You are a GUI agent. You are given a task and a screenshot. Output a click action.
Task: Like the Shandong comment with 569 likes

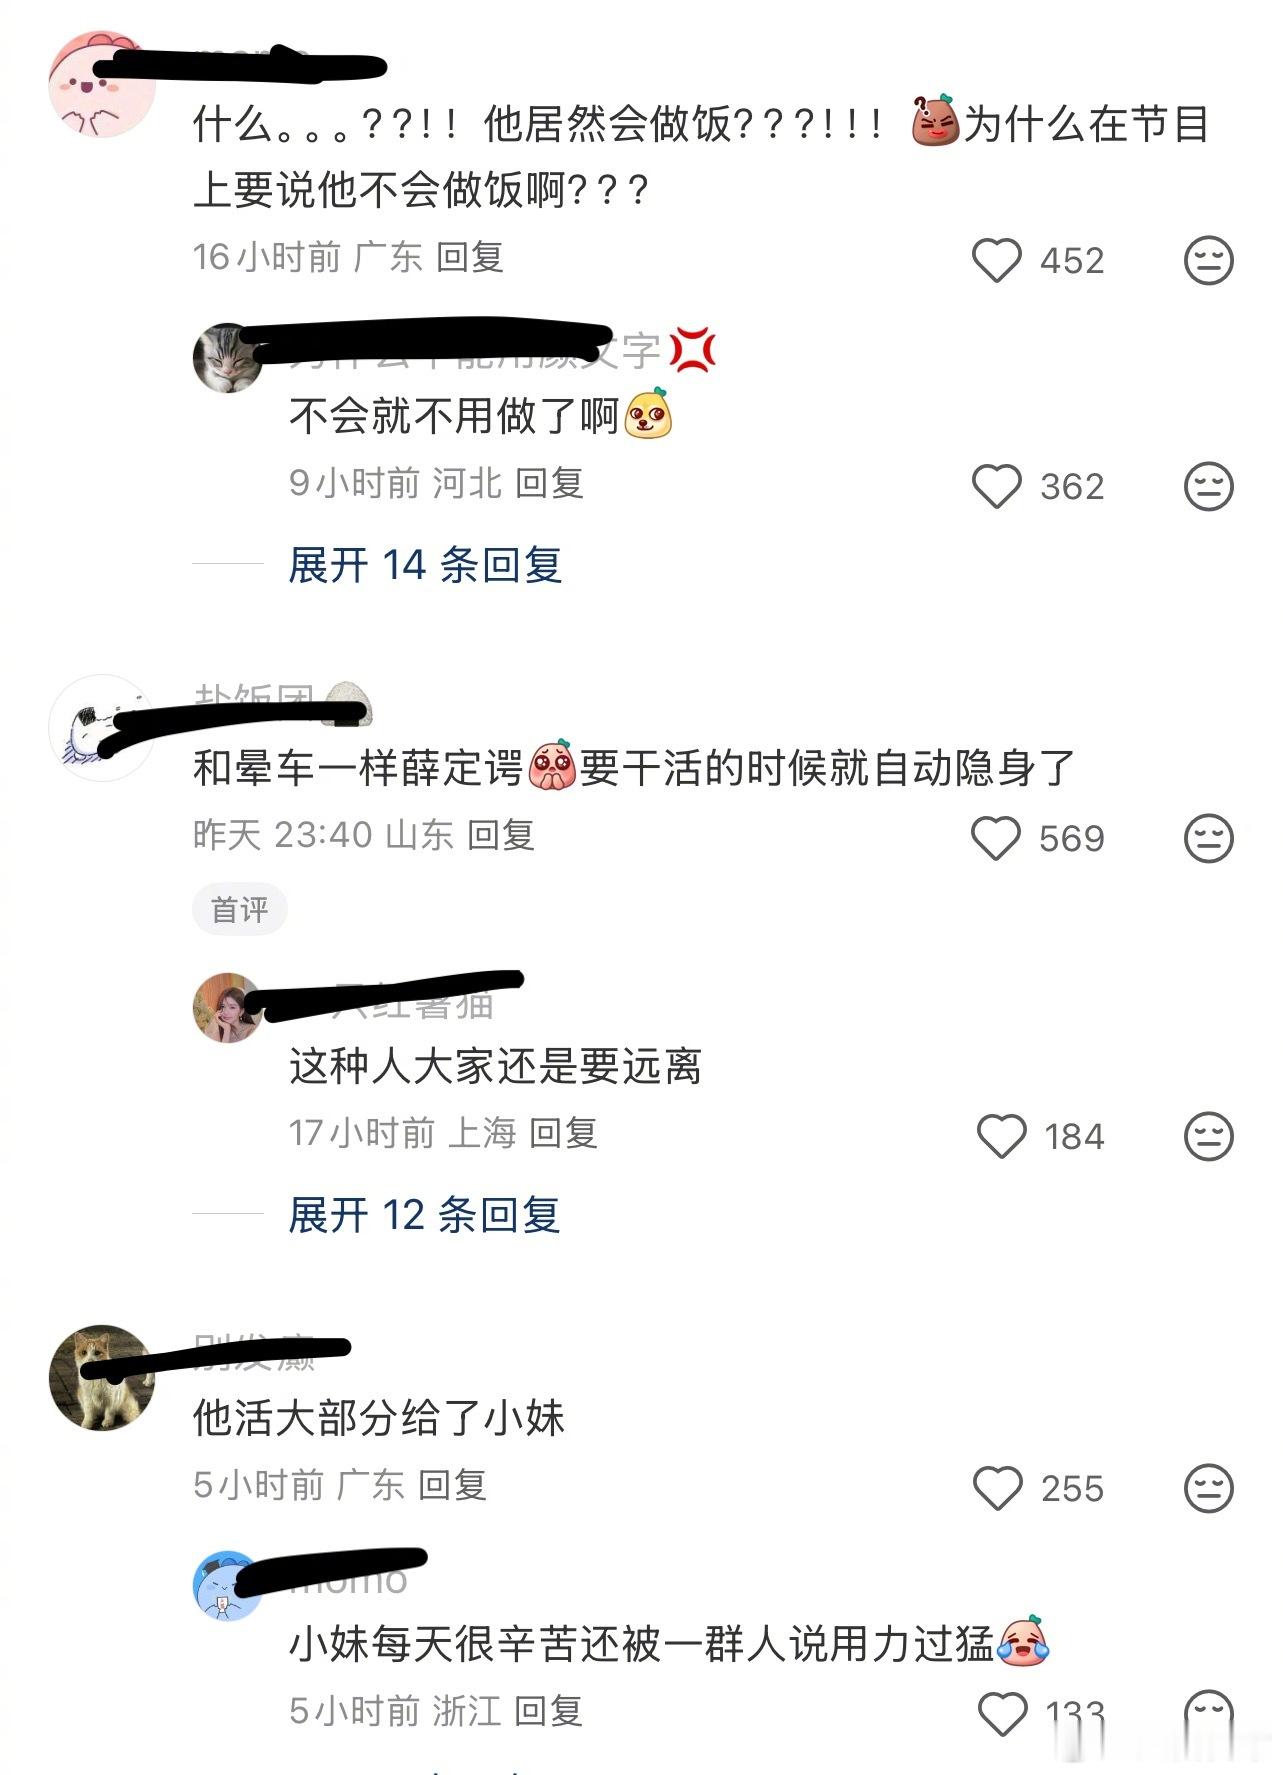click(x=996, y=838)
